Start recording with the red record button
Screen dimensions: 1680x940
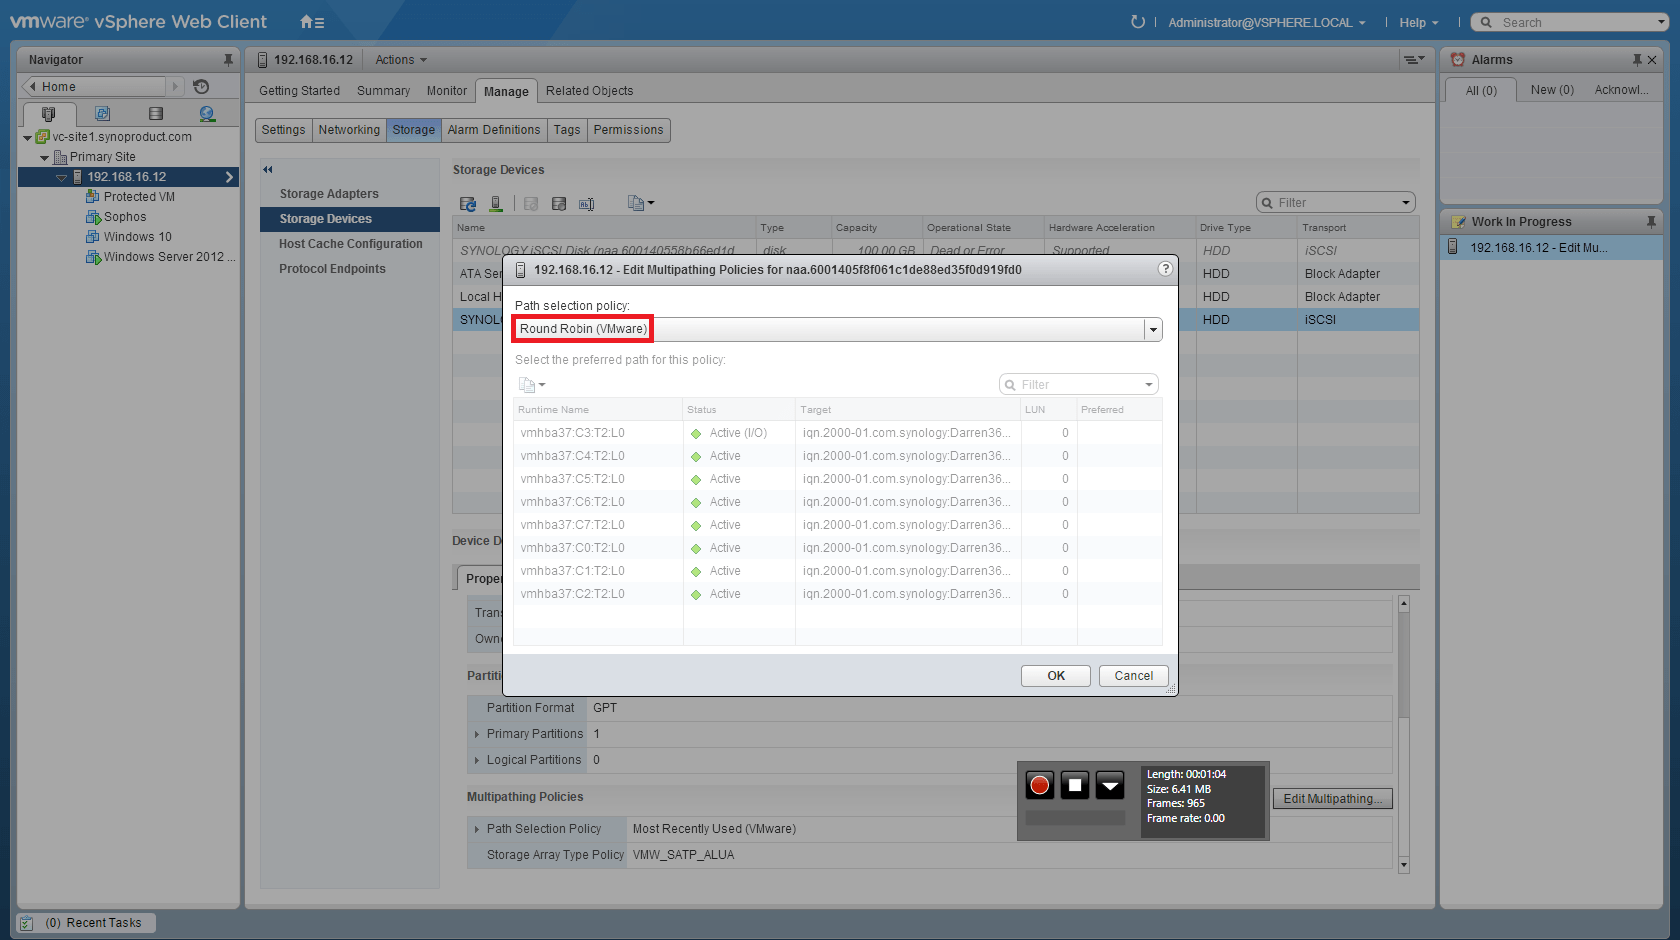tap(1040, 786)
